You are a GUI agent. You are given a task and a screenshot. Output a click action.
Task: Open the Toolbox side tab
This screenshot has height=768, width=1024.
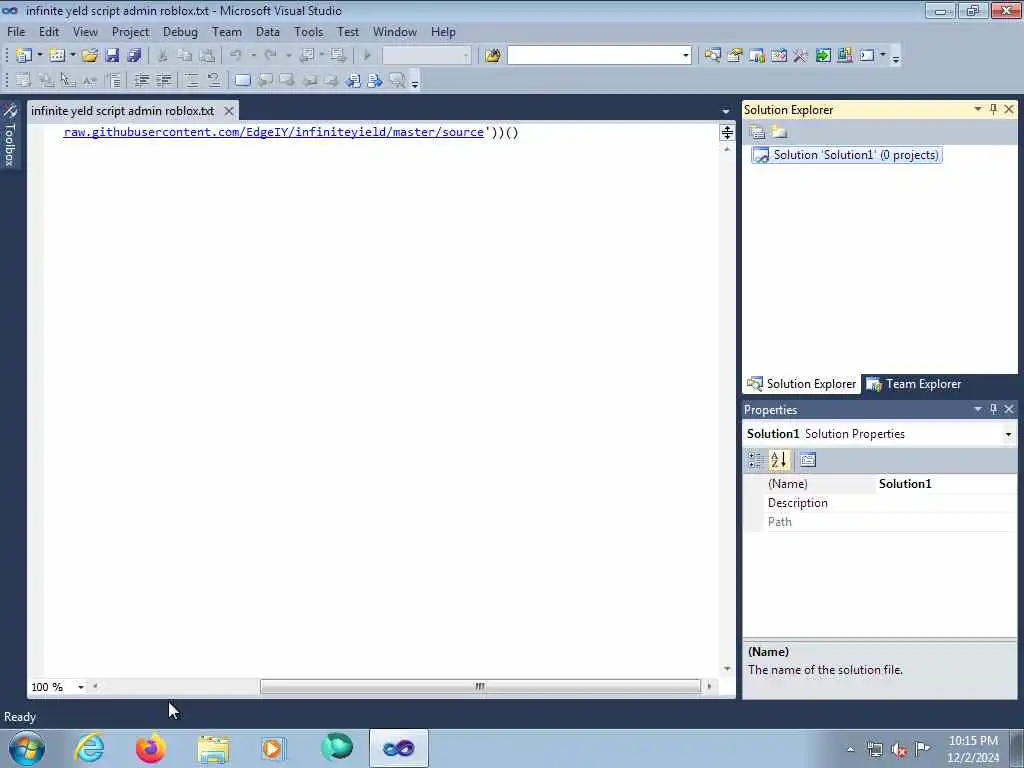click(x=9, y=136)
